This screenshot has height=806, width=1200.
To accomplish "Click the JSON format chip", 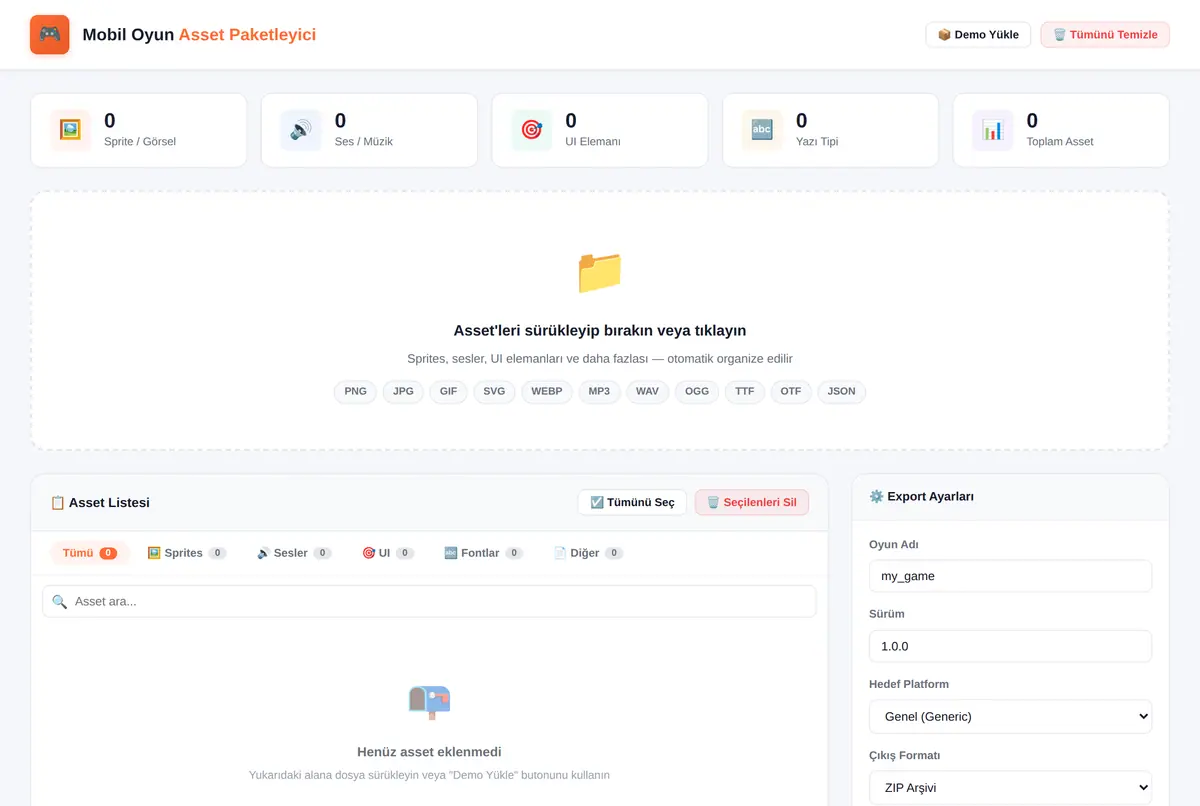I will pos(842,391).
